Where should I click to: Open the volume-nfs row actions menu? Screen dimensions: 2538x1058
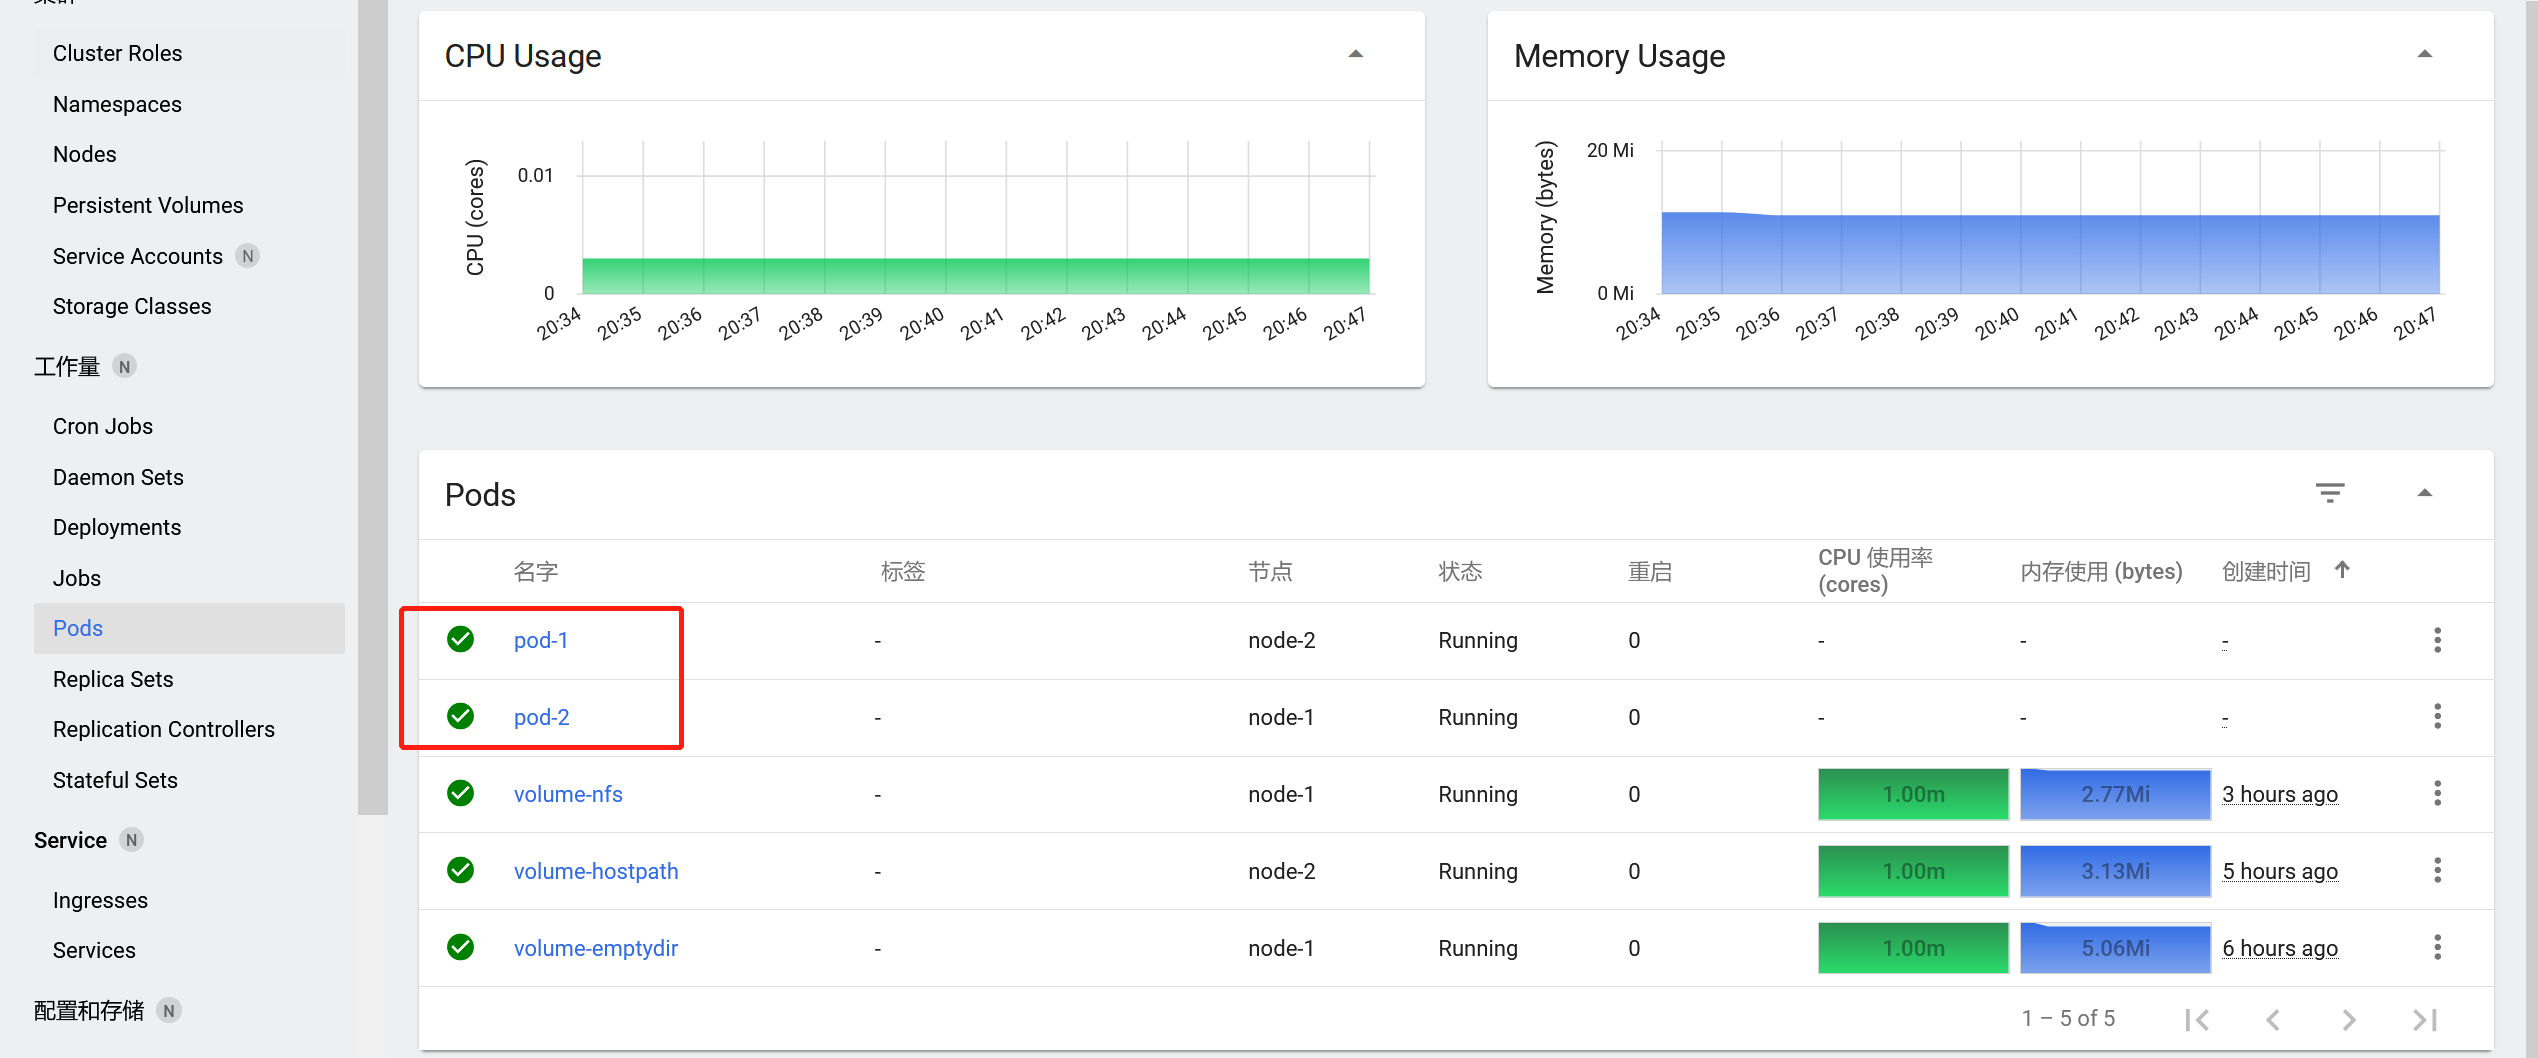click(x=2437, y=794)
